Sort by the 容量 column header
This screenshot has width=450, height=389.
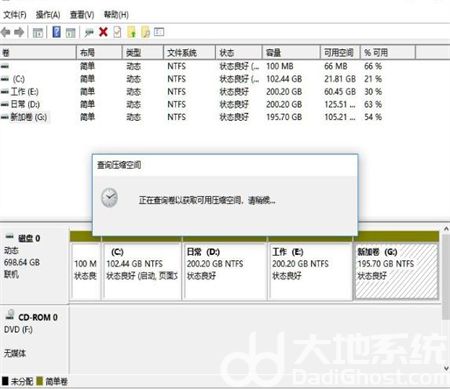[x=291, y=53]
